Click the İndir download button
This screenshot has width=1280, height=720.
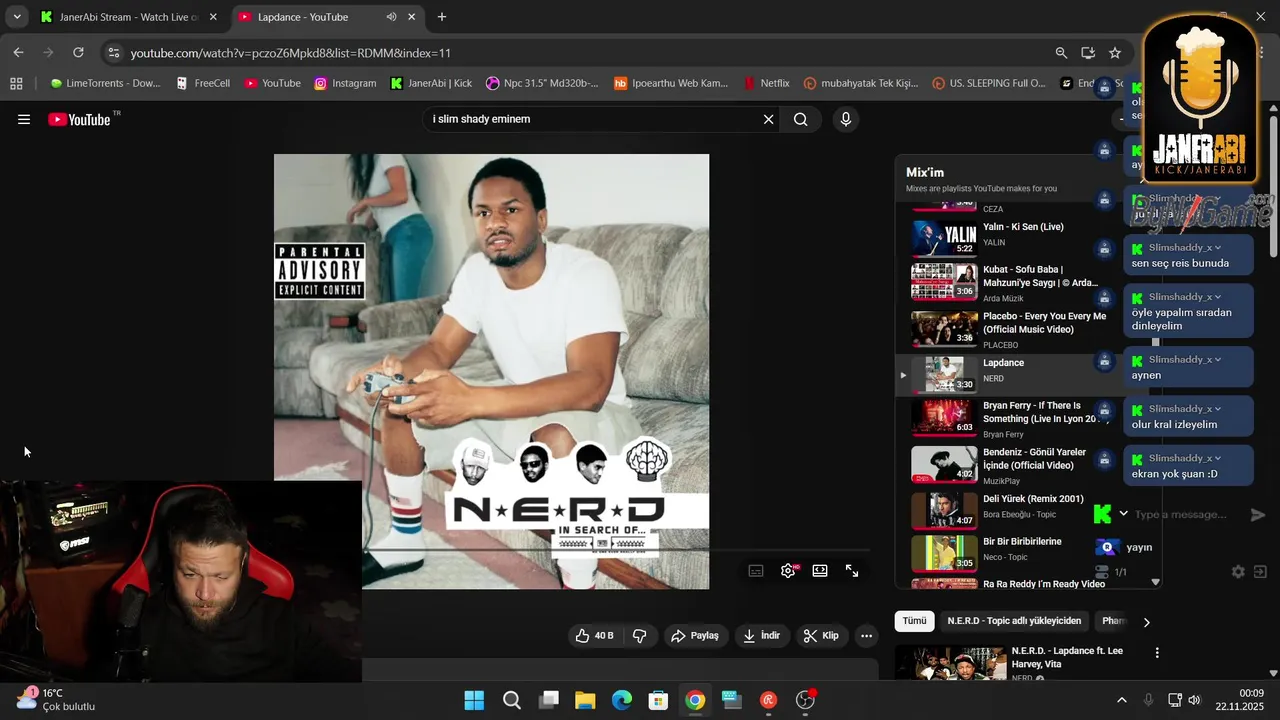[x=761, y=636]
